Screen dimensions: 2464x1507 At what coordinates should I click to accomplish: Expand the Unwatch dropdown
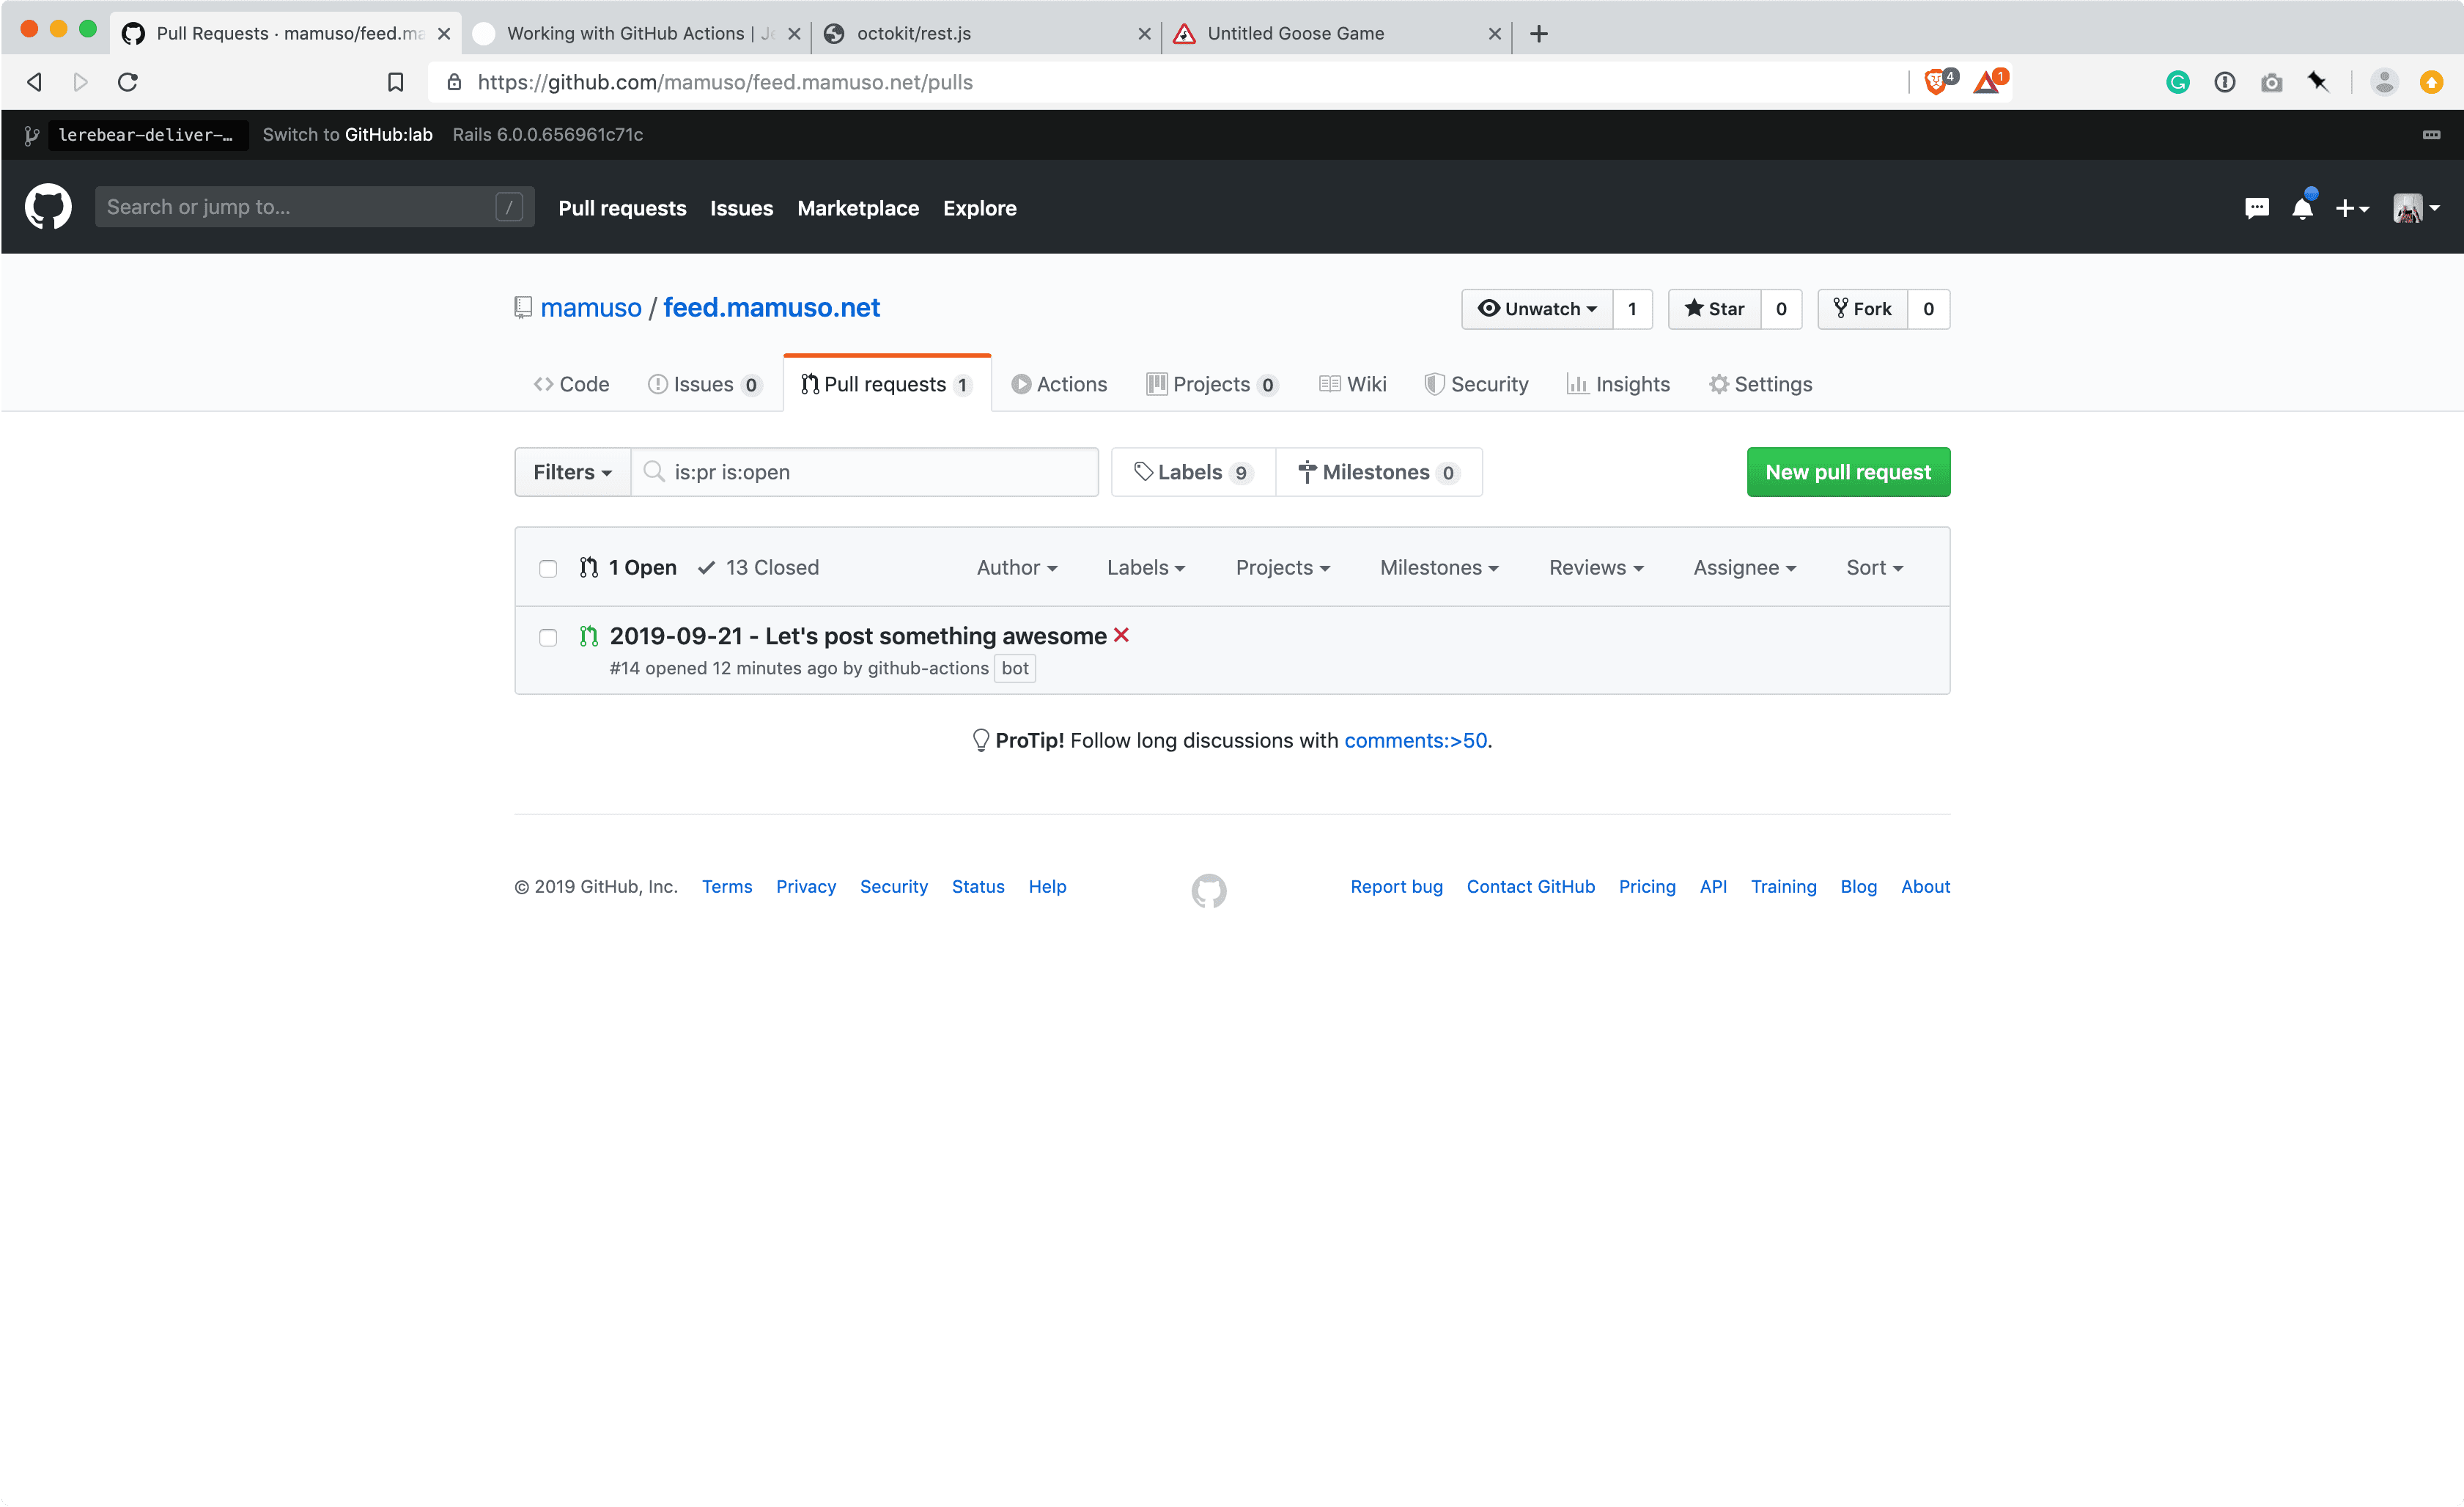point(1537,309)
